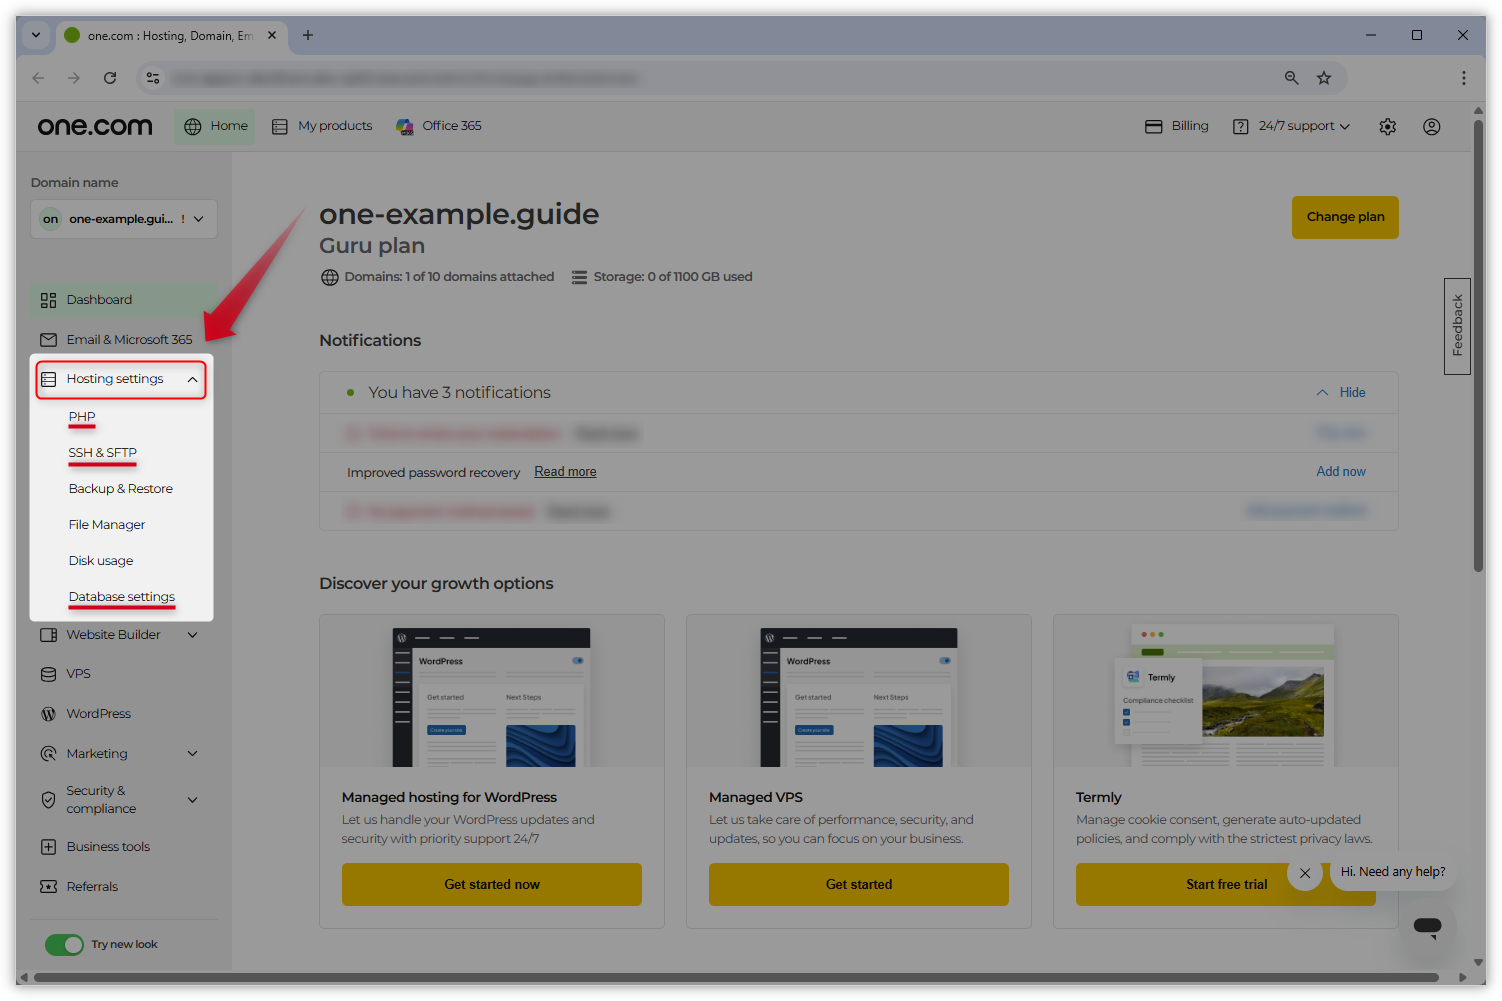Click the vertical Feedback tab

(x=1457, y=326)
